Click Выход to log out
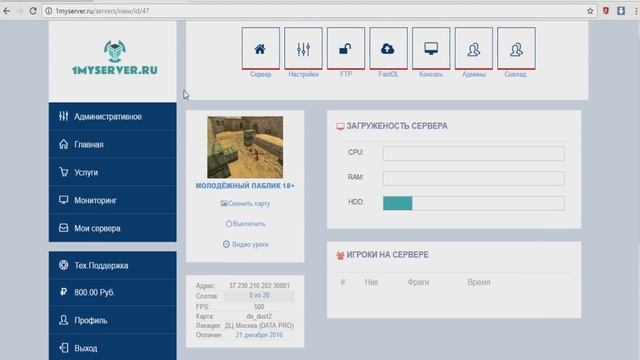Viewport: 640px width, 360px height. (113, 348)
